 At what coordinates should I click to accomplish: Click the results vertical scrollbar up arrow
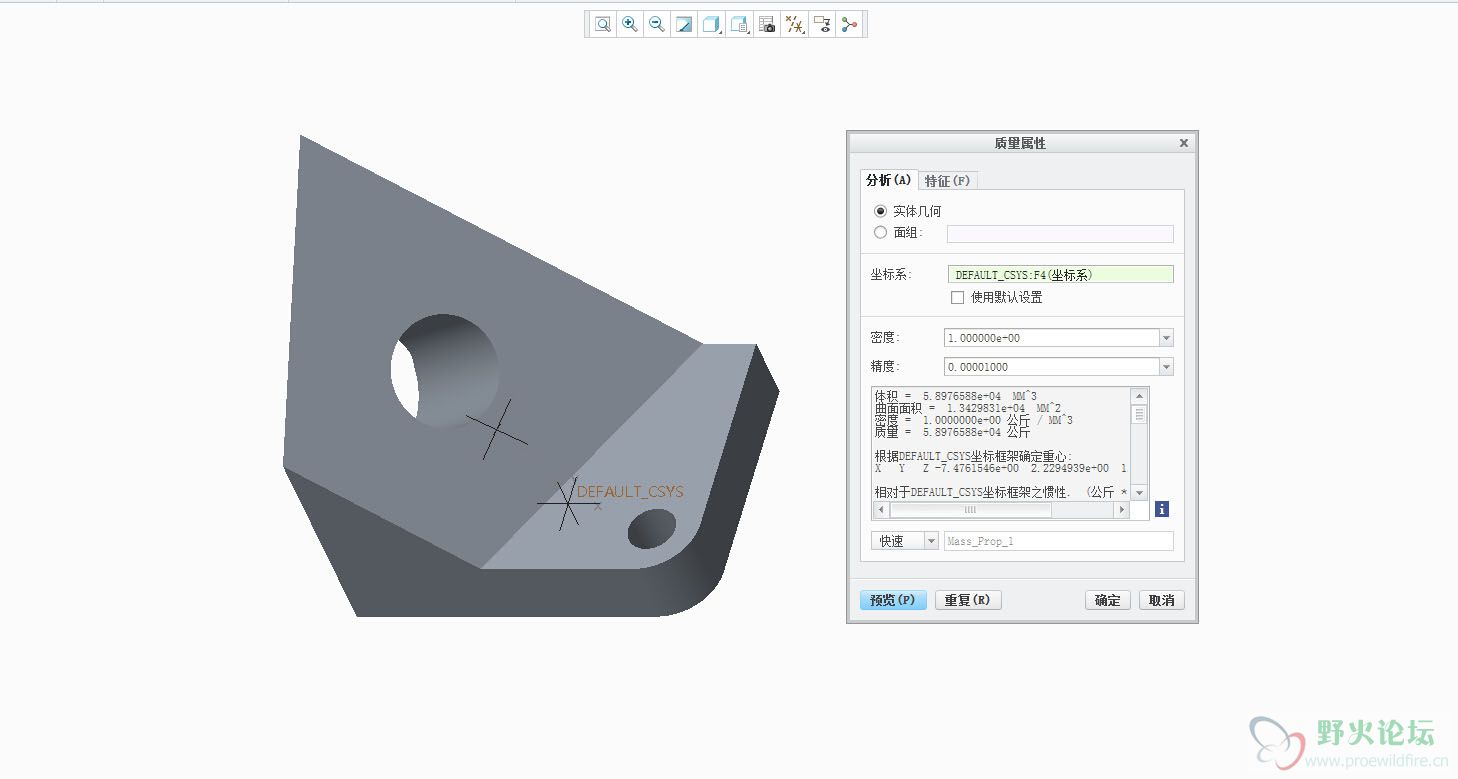tap(1139, 396)
